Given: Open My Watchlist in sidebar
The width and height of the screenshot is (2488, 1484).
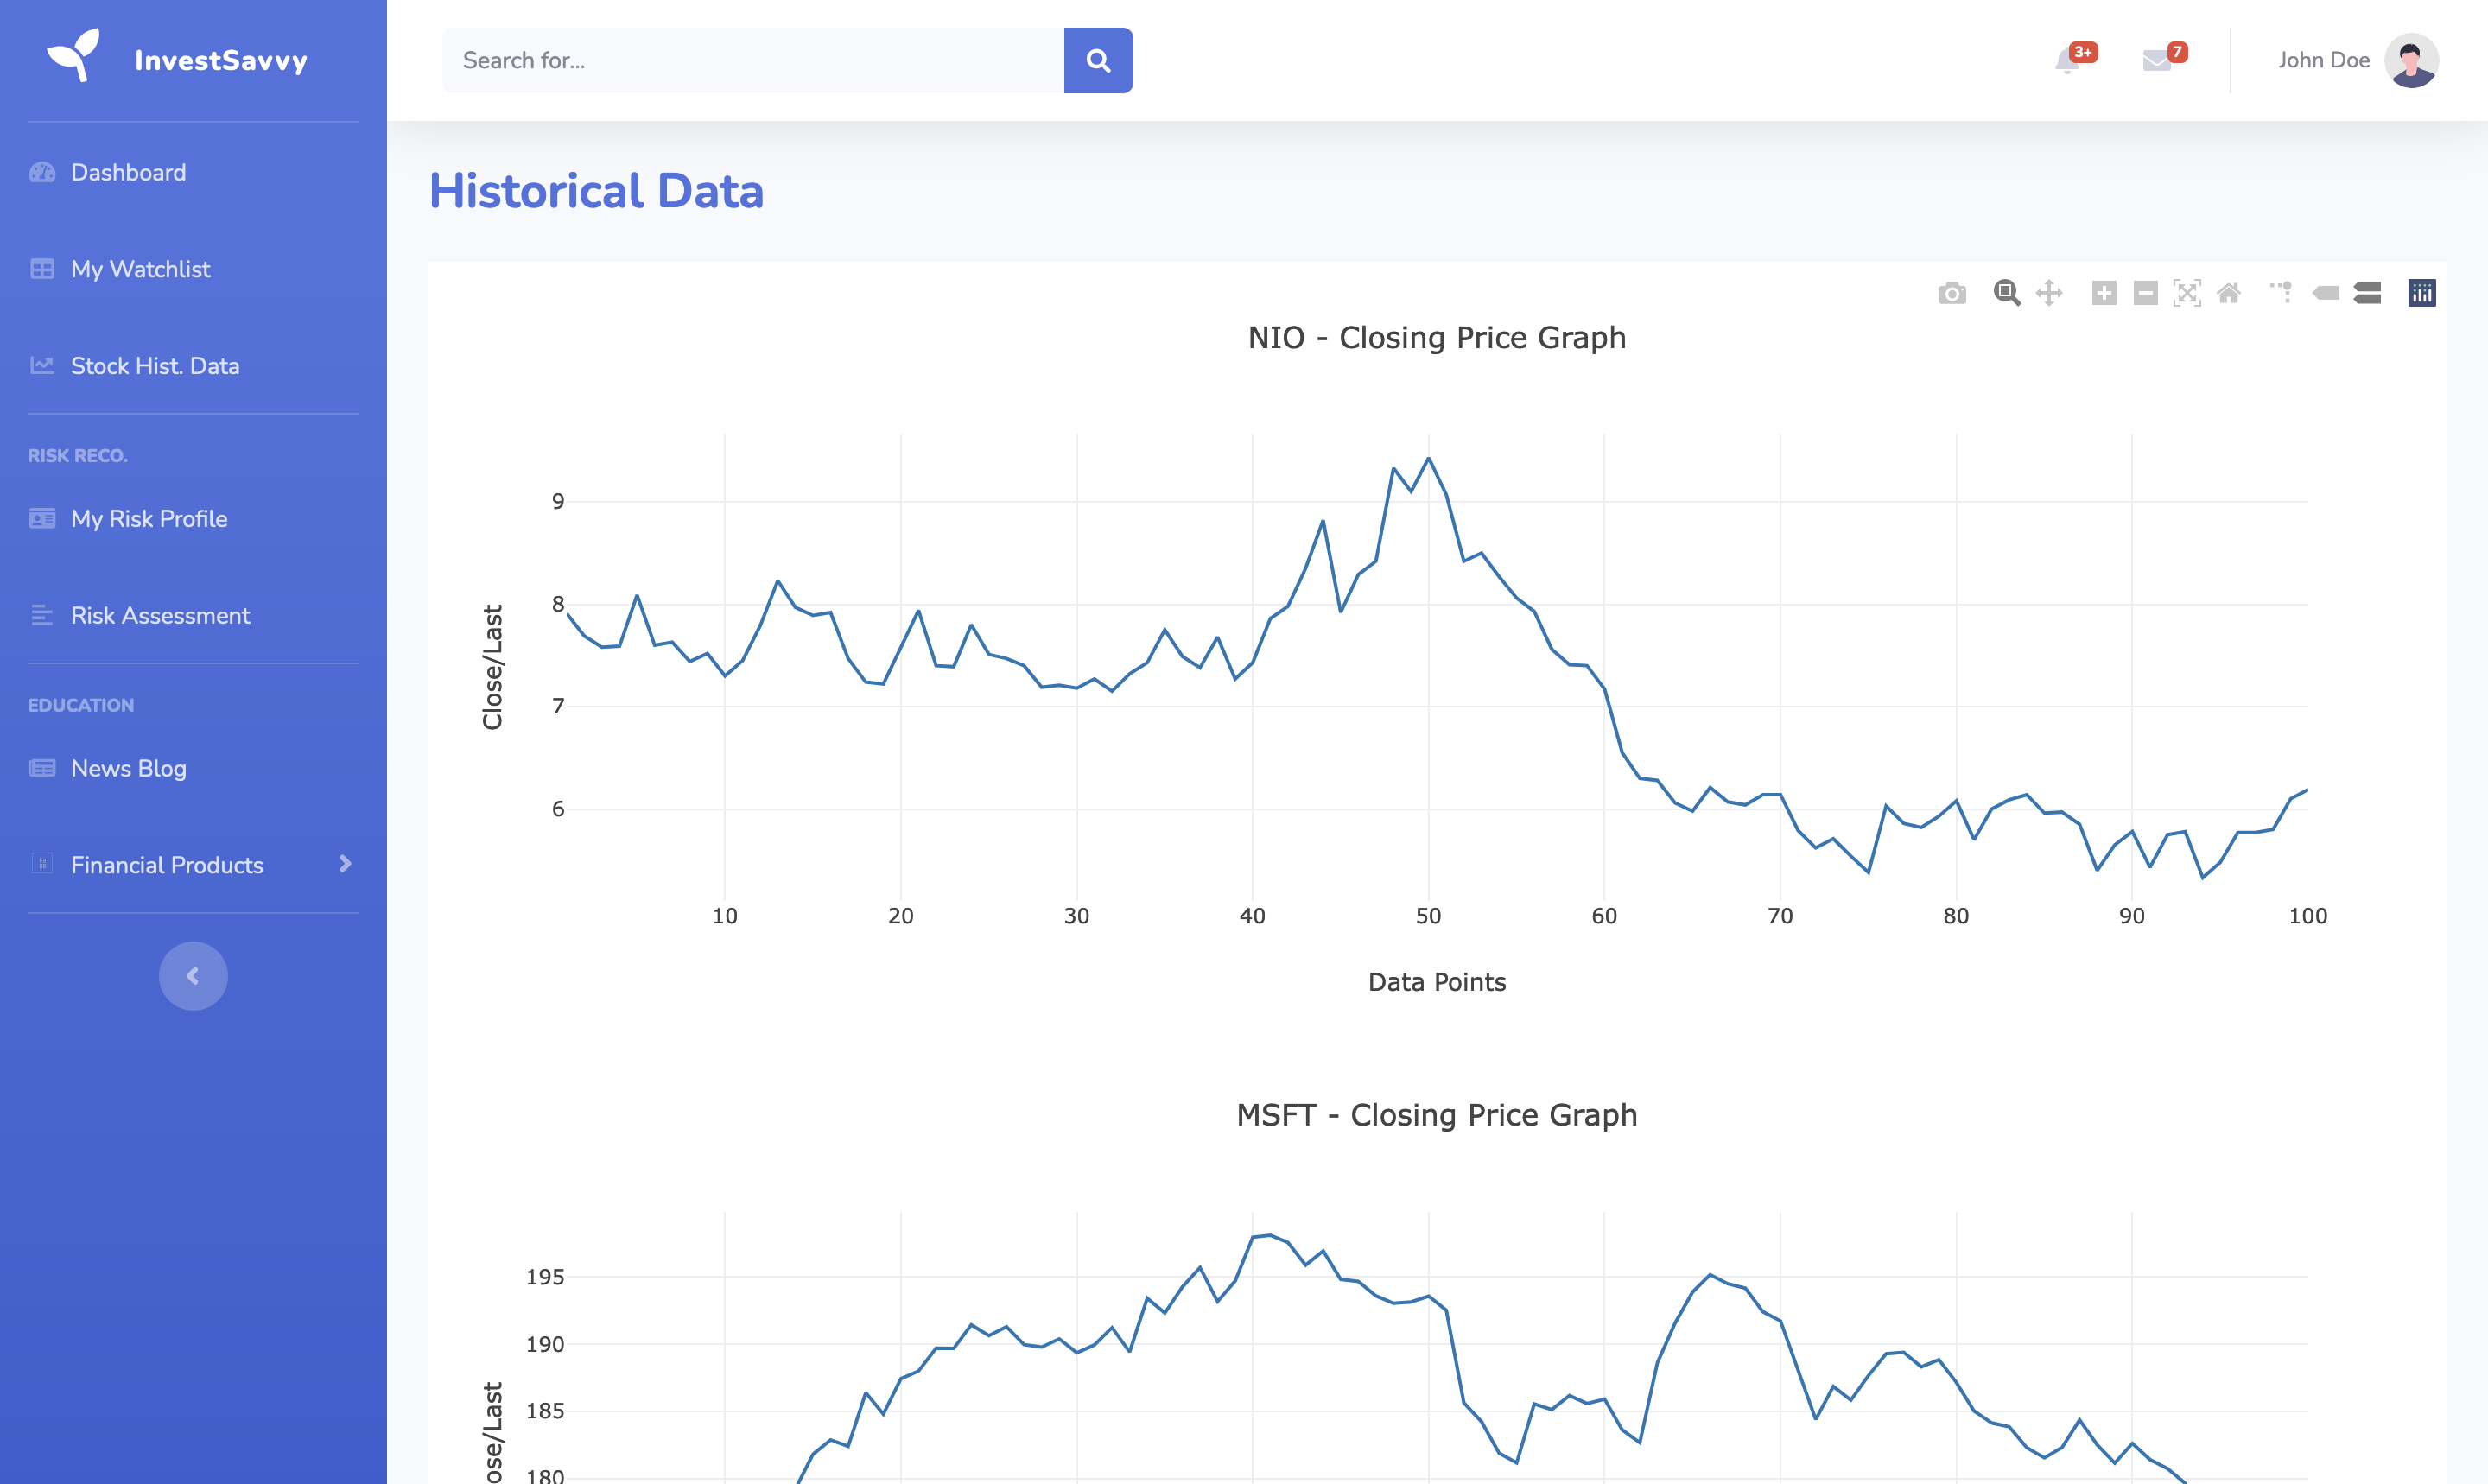Looking at the screenshot, I should pyautogui.click(x=193, y=269).
